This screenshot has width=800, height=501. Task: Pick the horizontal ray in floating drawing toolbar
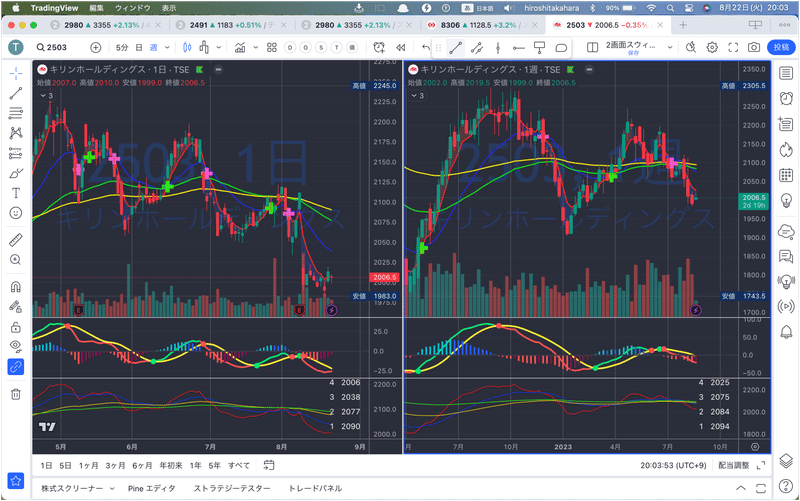pyautogui.click(x=518, y=48)
